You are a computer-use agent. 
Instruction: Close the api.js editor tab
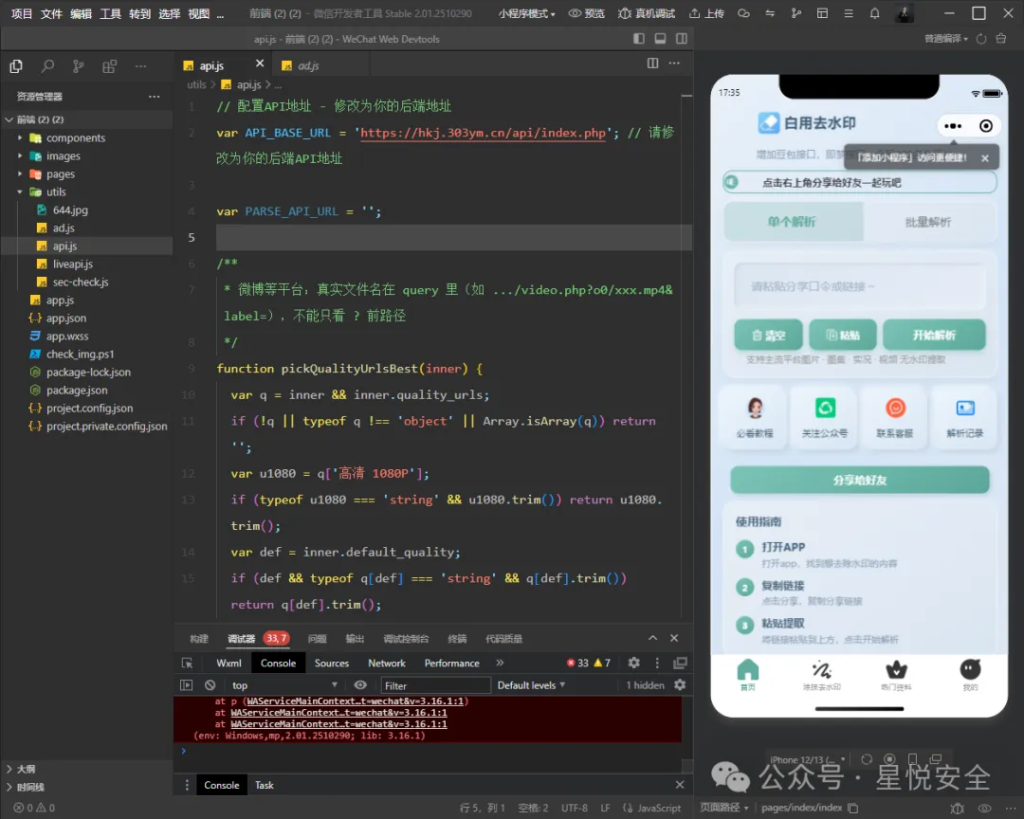click(260, 63)
